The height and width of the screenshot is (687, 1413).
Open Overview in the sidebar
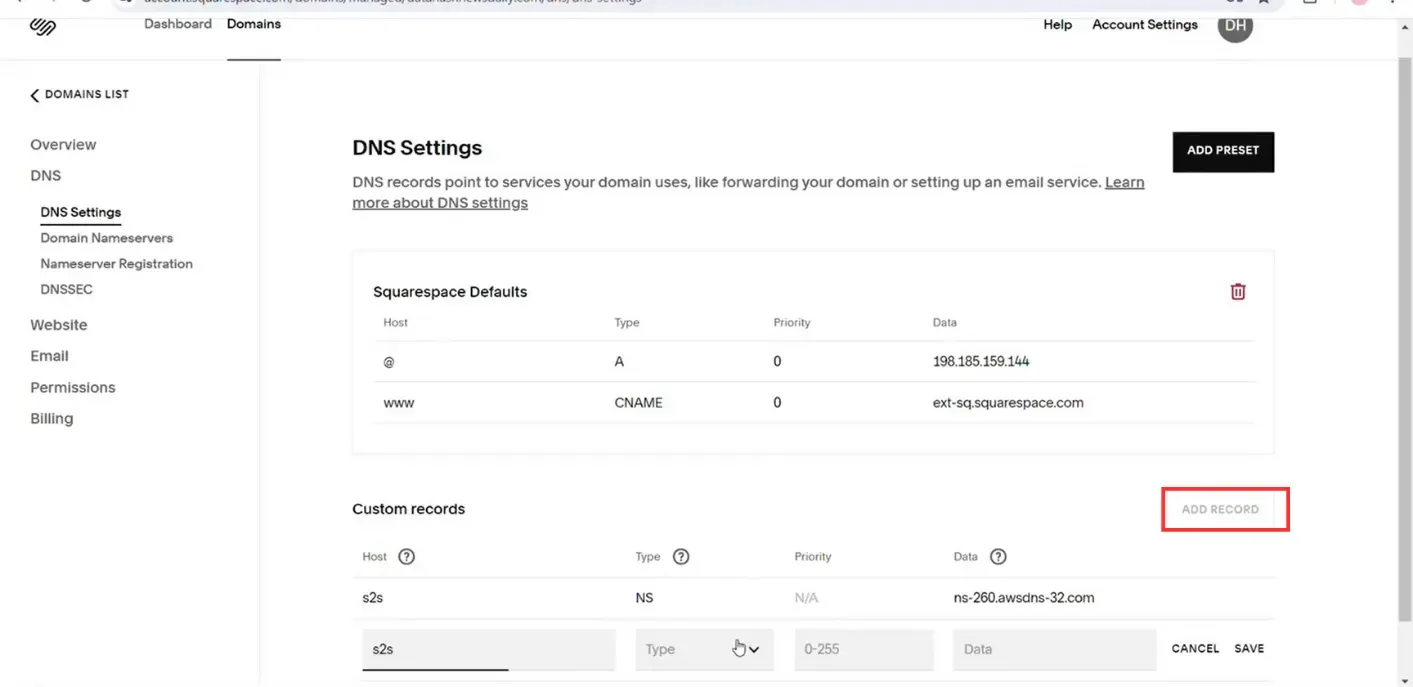coord(63,145)
